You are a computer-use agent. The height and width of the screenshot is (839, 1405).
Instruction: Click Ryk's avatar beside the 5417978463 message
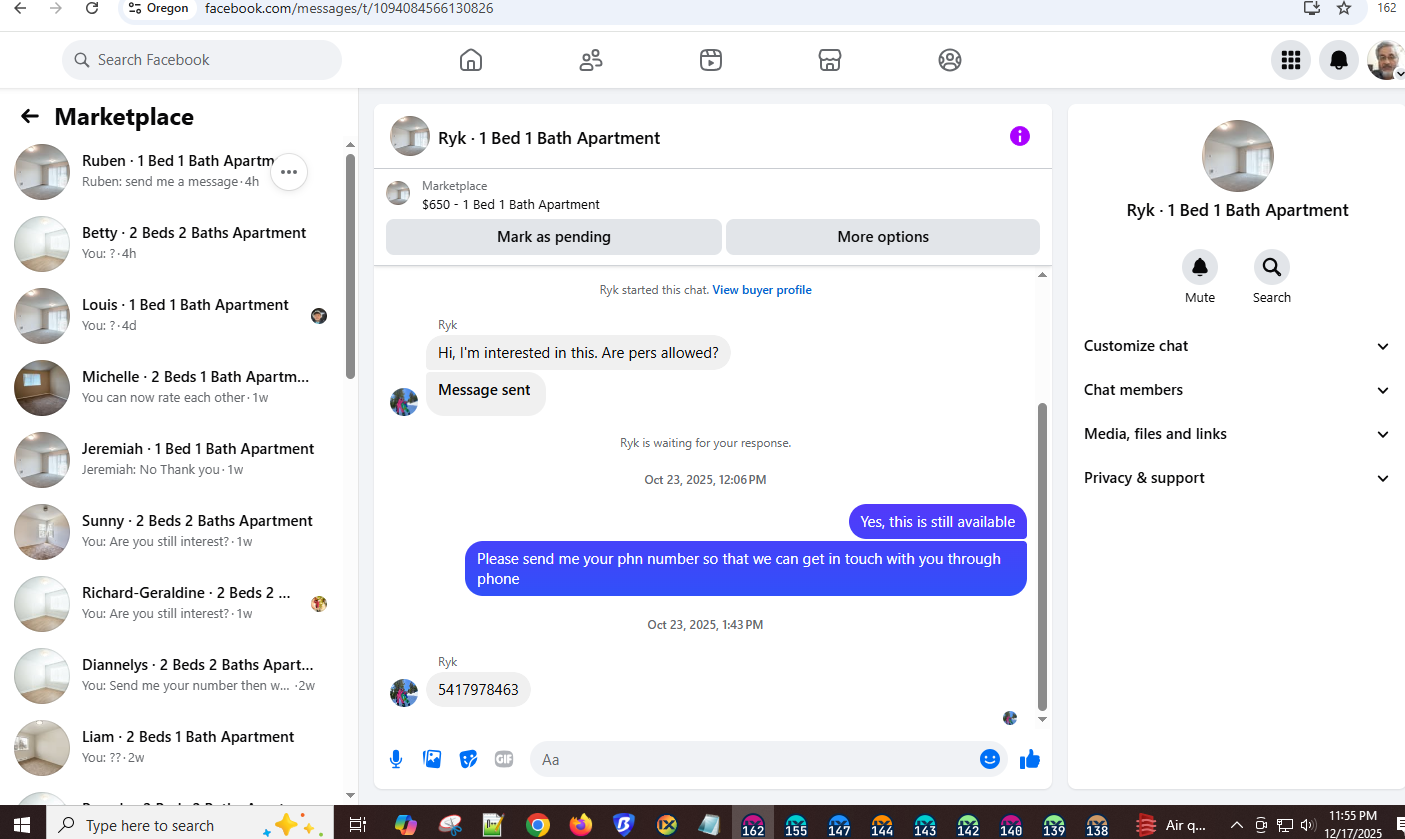coord(404,693)
